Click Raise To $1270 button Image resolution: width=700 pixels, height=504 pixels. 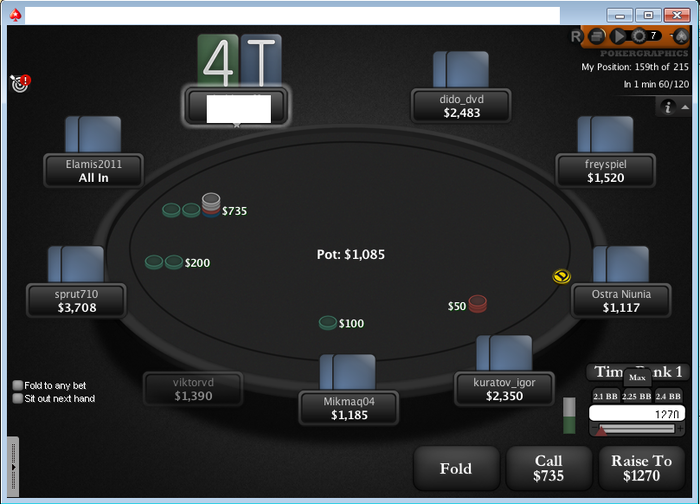(x=642, y=468)
